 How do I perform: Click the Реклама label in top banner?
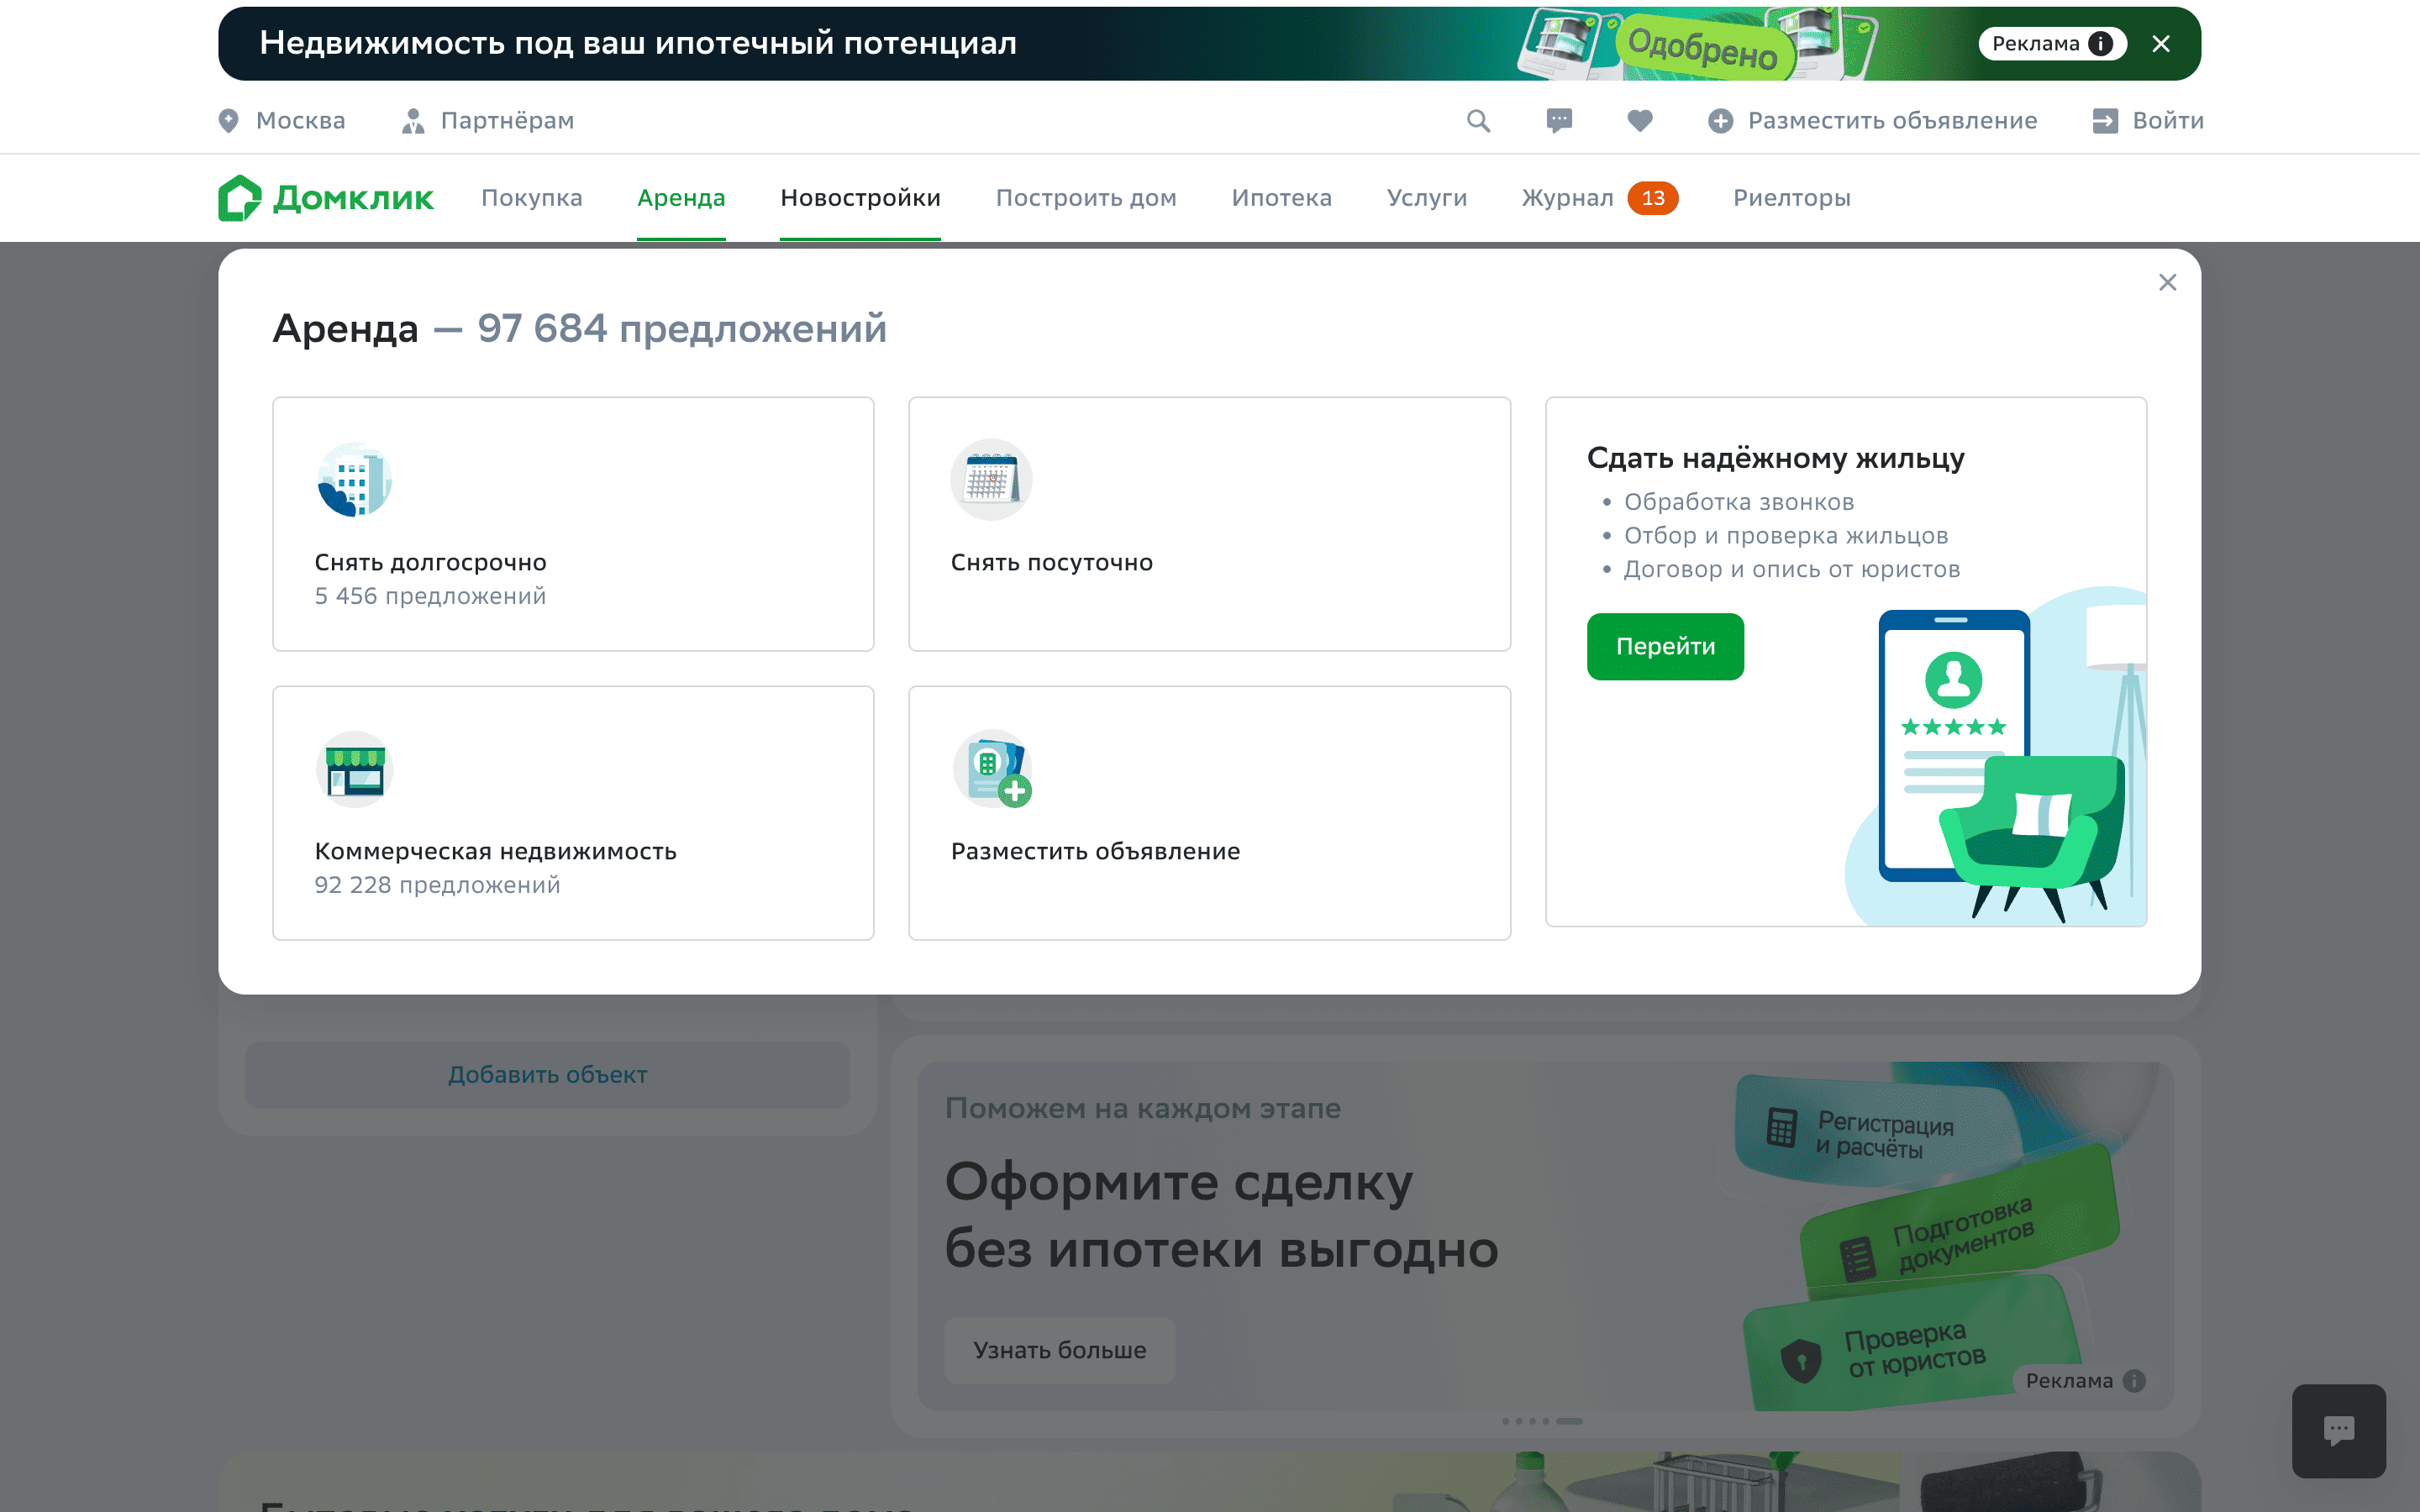point(2036,44)
